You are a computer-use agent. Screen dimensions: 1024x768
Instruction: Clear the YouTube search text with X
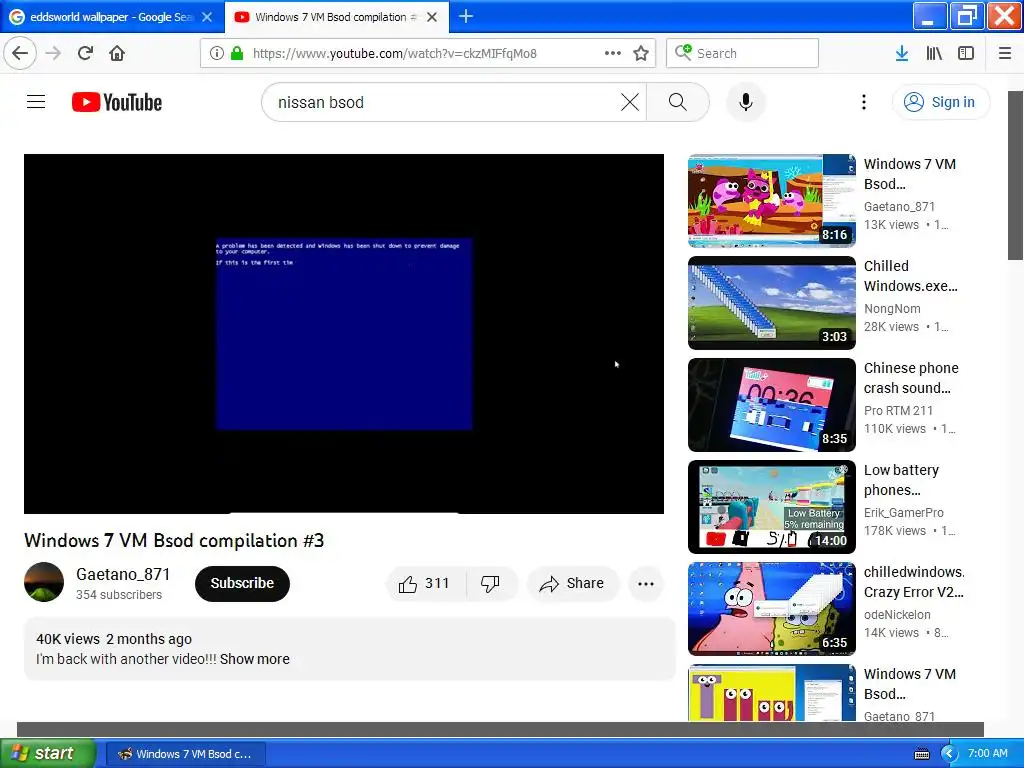point(630,102)
